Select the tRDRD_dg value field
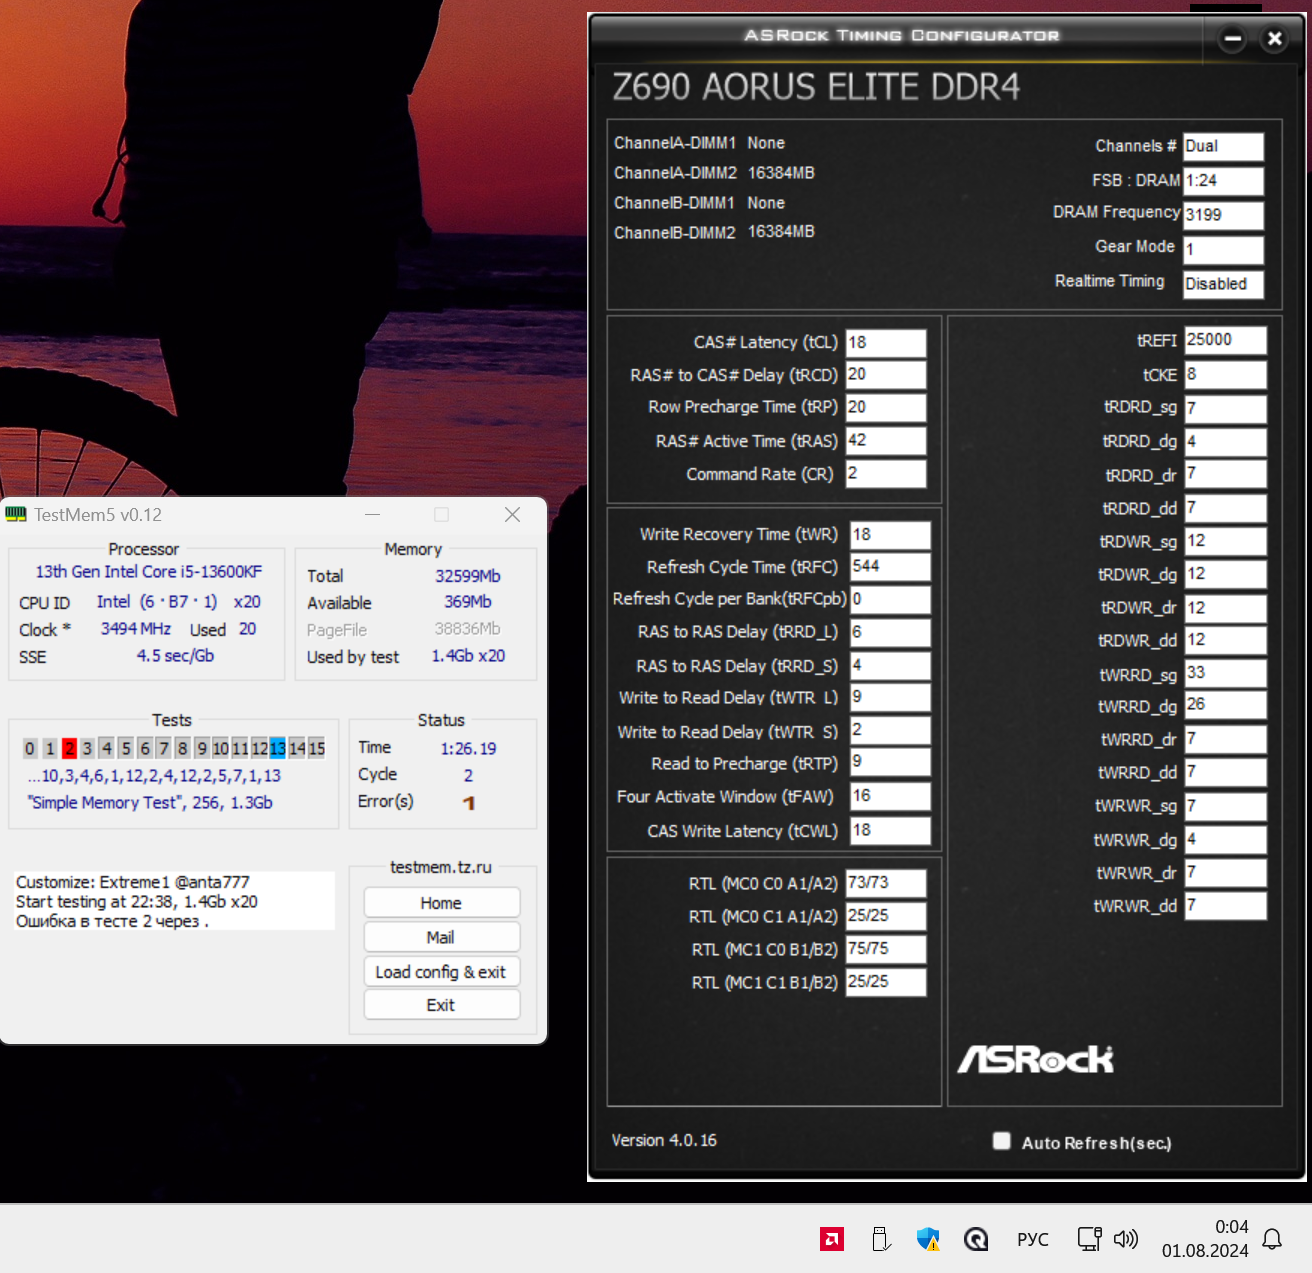The image size is (1312, 1273). click(1226, 442)
